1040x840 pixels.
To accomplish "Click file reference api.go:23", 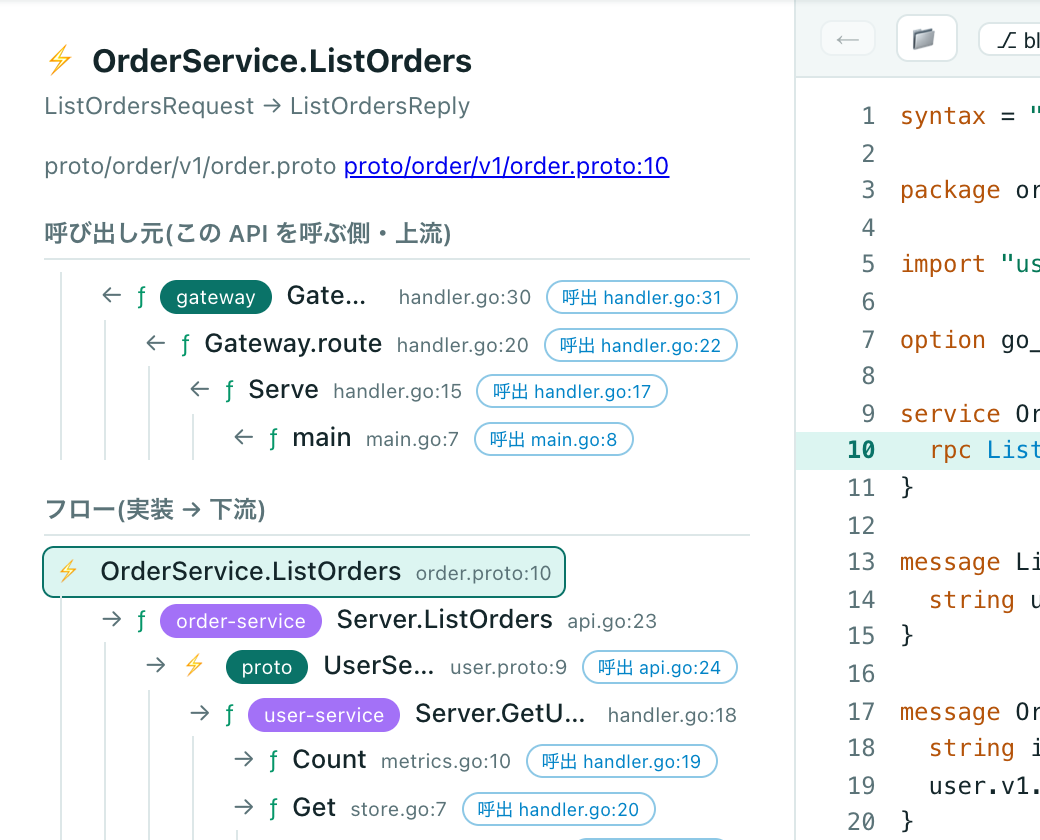I will (612, 621).
